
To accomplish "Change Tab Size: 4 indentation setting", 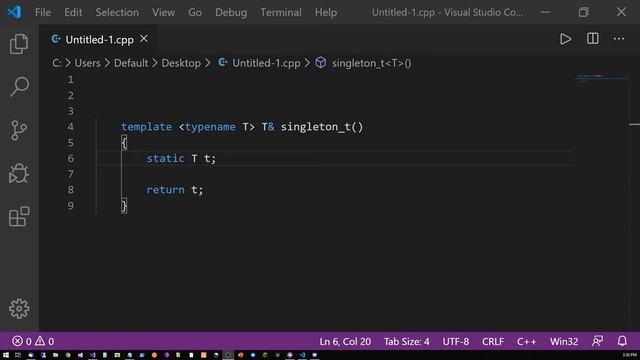I will click(x=407, y=341).
